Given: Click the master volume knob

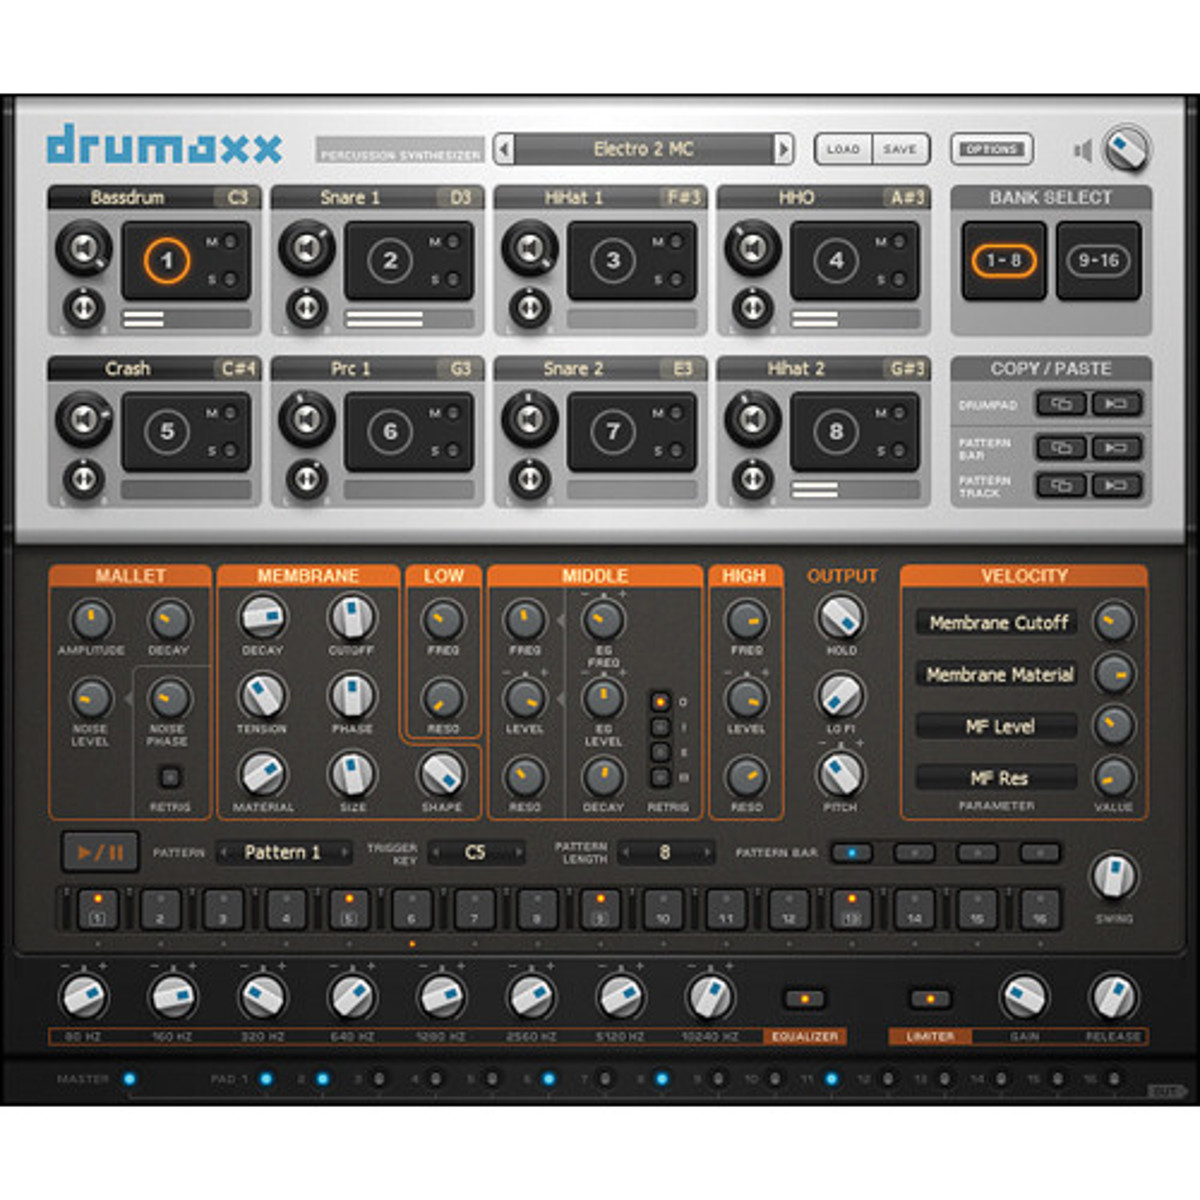Looking at the screenshot, I should tap(1127, 150).
